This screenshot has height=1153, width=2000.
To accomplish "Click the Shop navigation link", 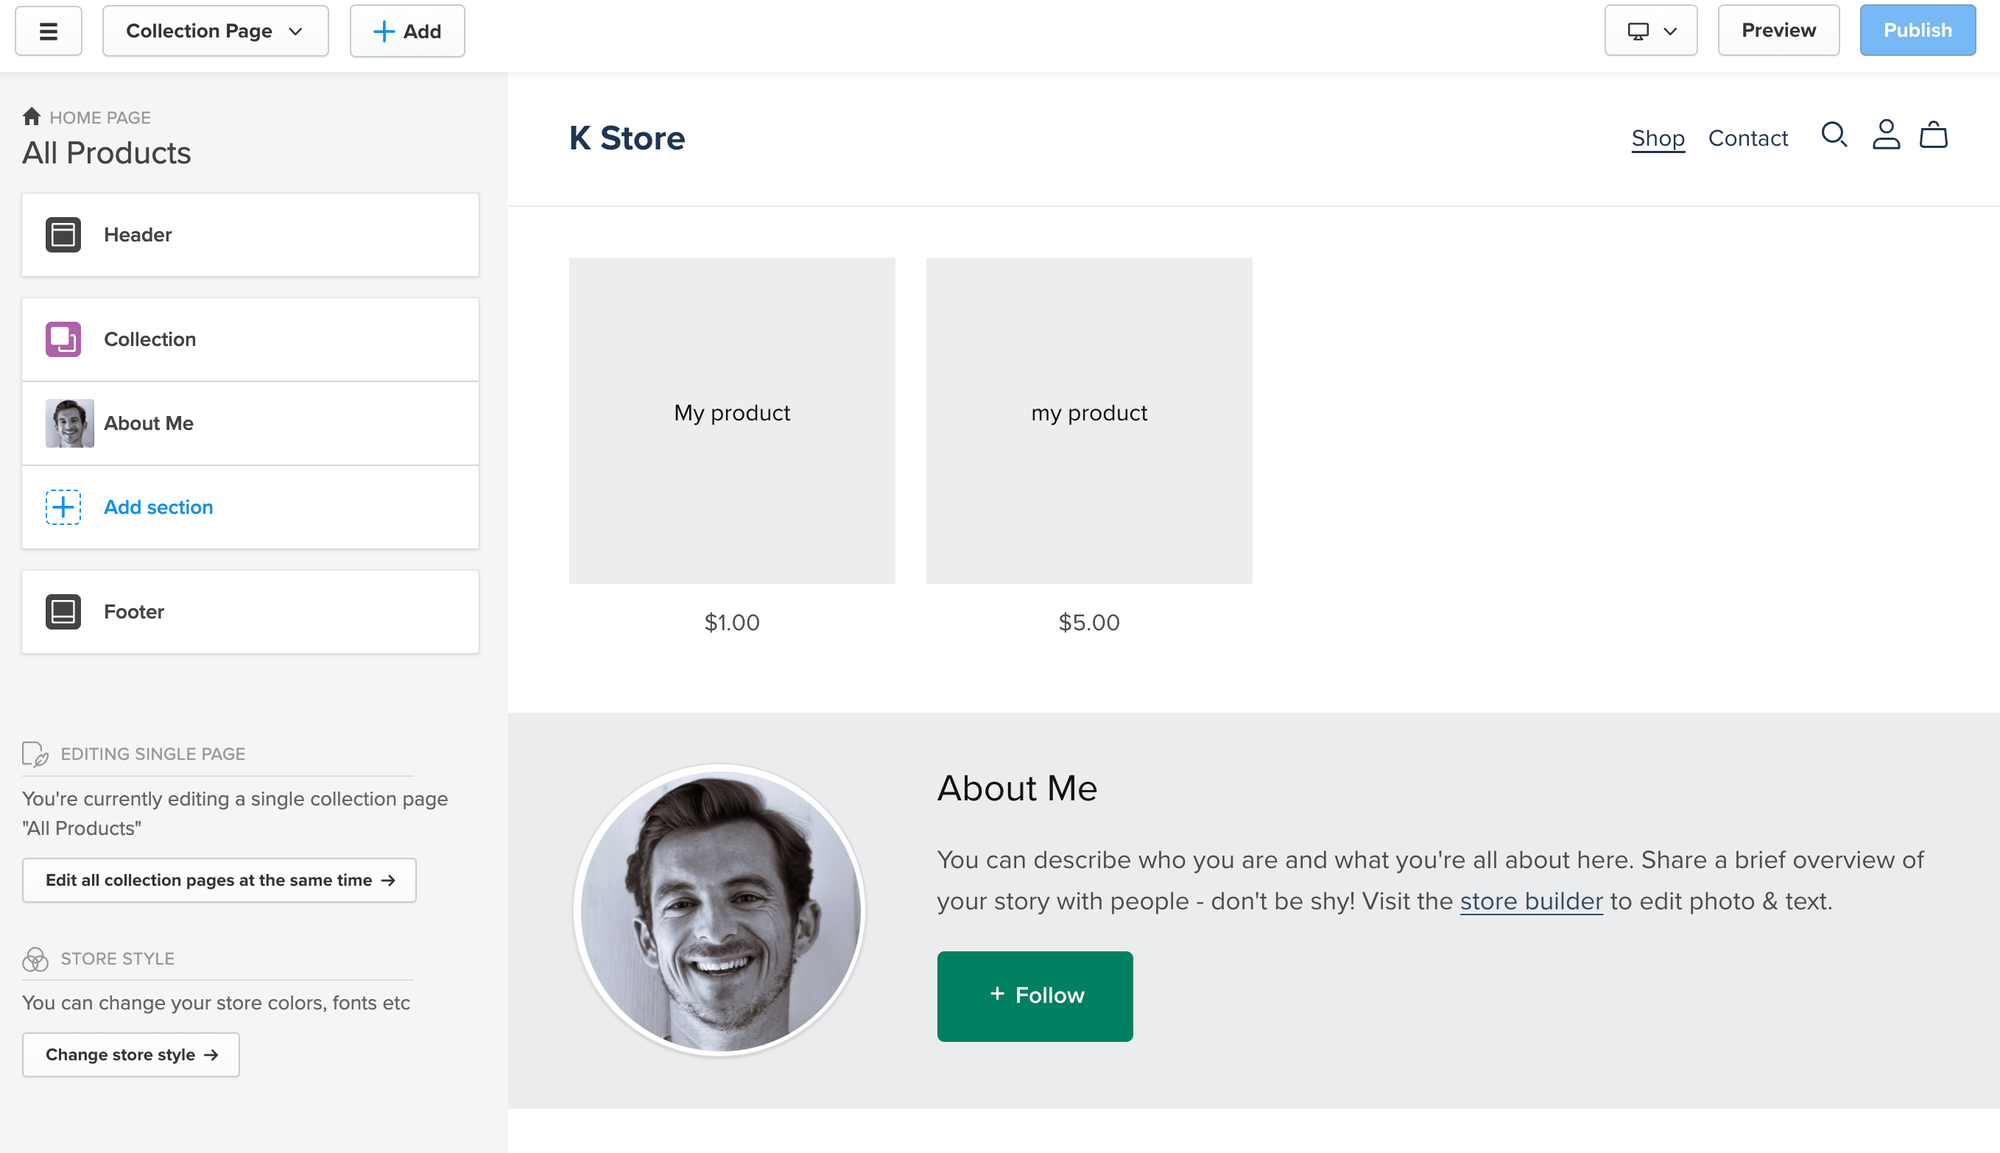I will pos(1657,138).
